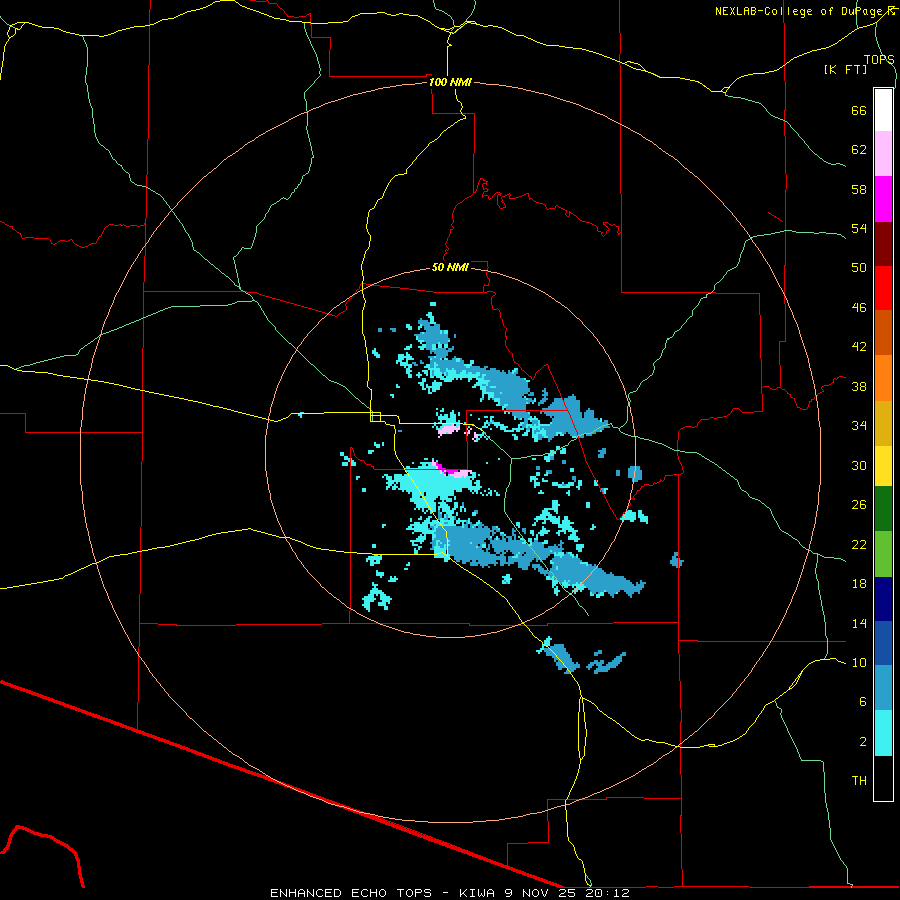
Task: Click the "42" legend value
Action: tap(859, 347)
